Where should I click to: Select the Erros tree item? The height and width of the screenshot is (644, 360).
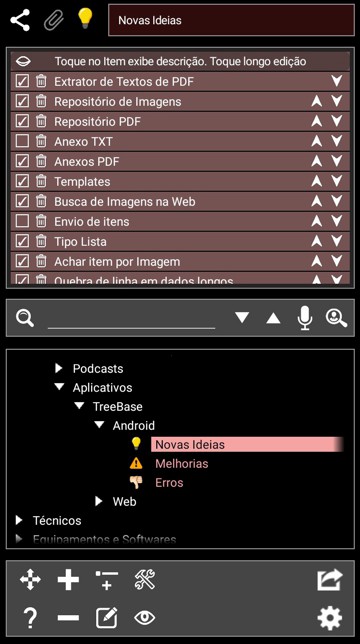pos(169,483)
